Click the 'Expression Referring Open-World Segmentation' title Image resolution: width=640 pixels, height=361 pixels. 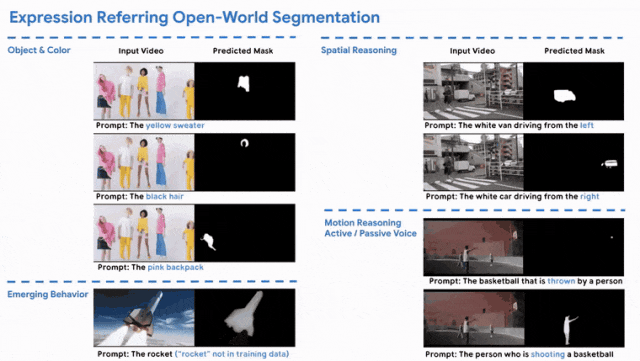[x=195, y=18]
